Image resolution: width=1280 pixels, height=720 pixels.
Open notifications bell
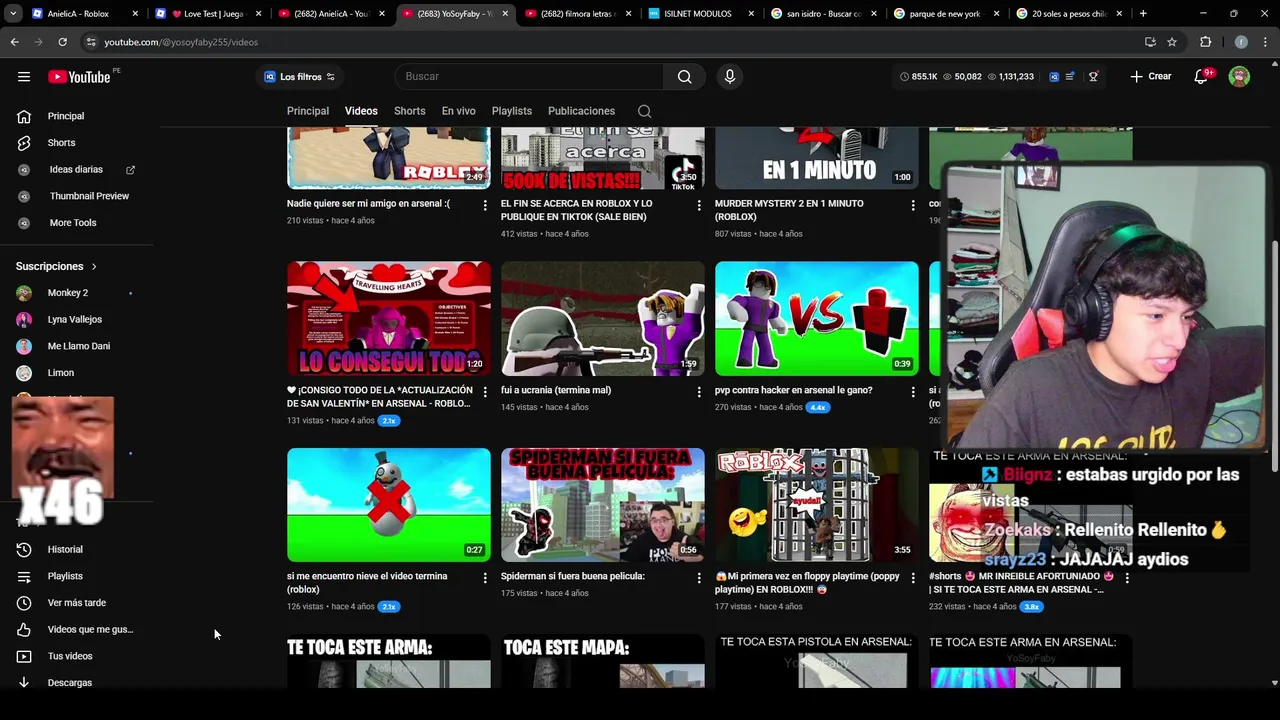pyautogui.click(x=1201, y=76)
